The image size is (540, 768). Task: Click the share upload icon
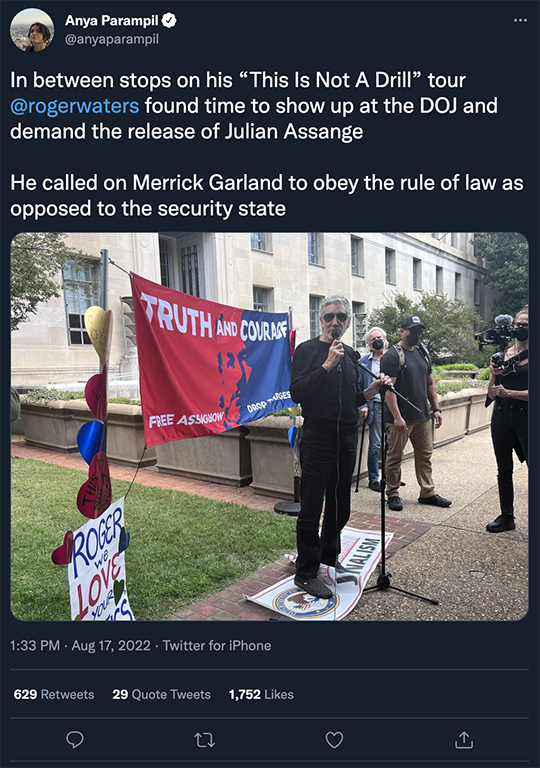coord(464,740)
